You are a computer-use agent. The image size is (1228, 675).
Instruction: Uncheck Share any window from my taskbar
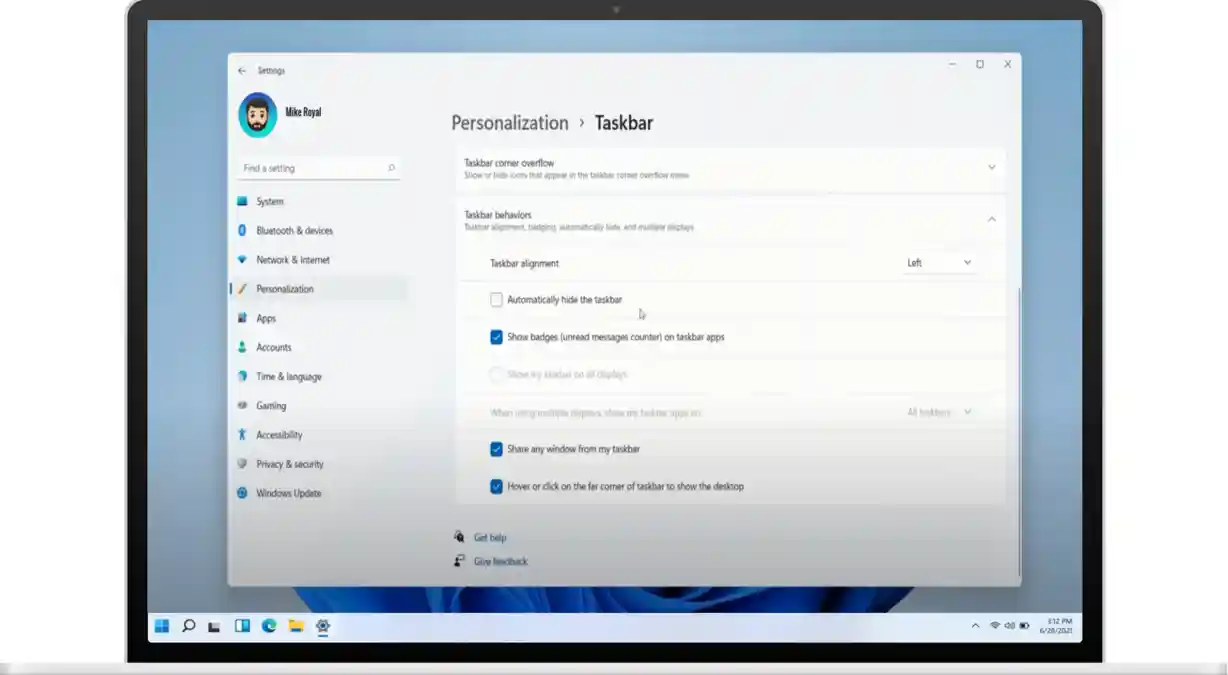496,449
